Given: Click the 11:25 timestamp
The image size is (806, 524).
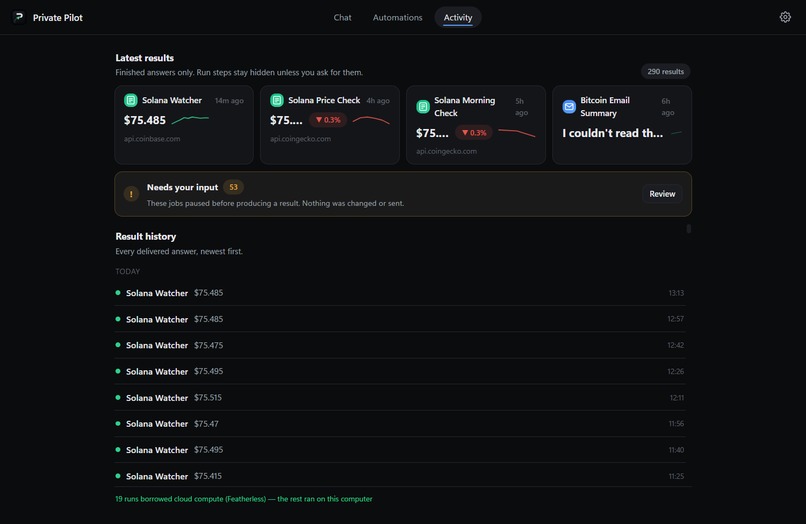Looking at the screenshot, I should point(676,476).
